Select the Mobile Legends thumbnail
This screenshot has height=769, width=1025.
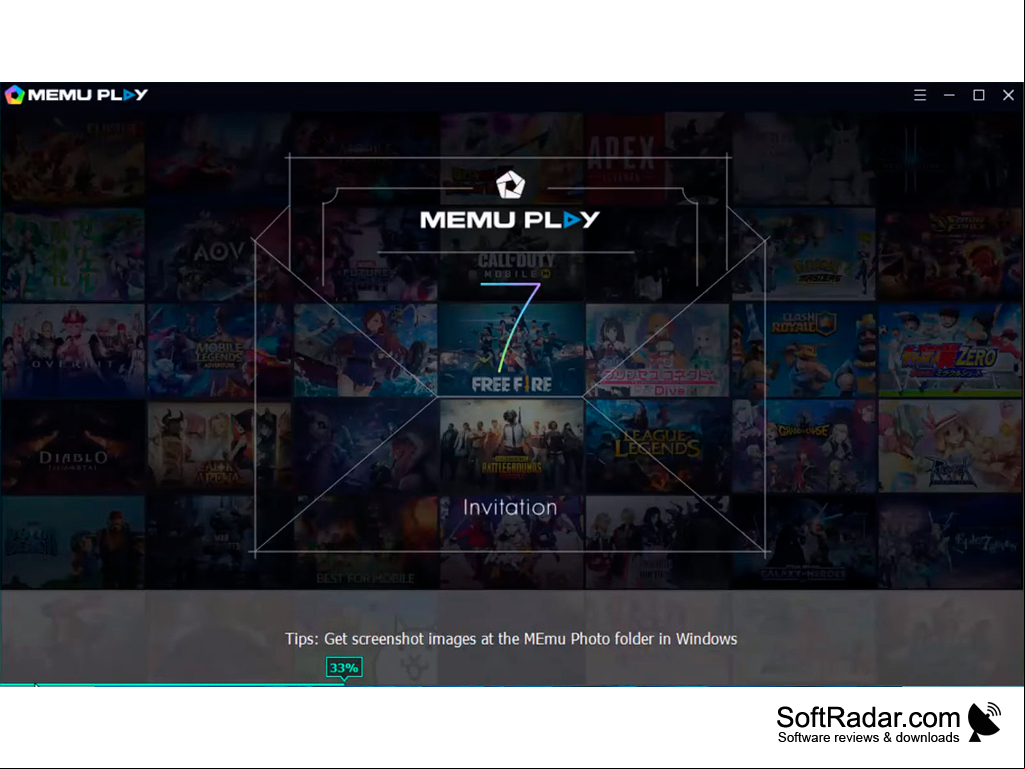click(219, 350)
